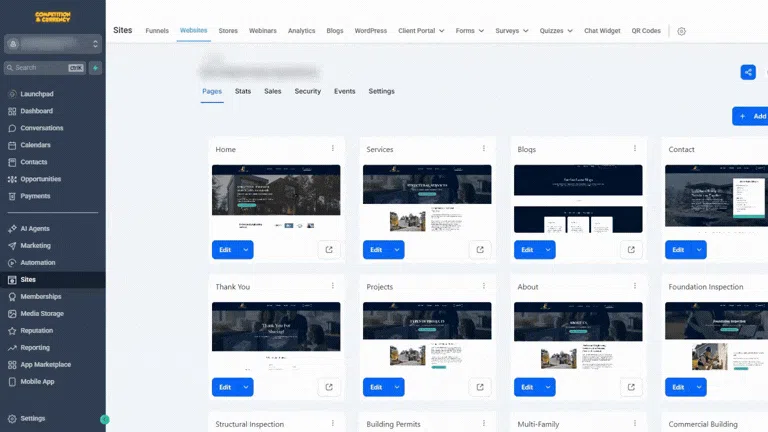Viewport: 768px width, 432px height.
Task: Switch to the Funnels tab
Action: click(157, 30)
